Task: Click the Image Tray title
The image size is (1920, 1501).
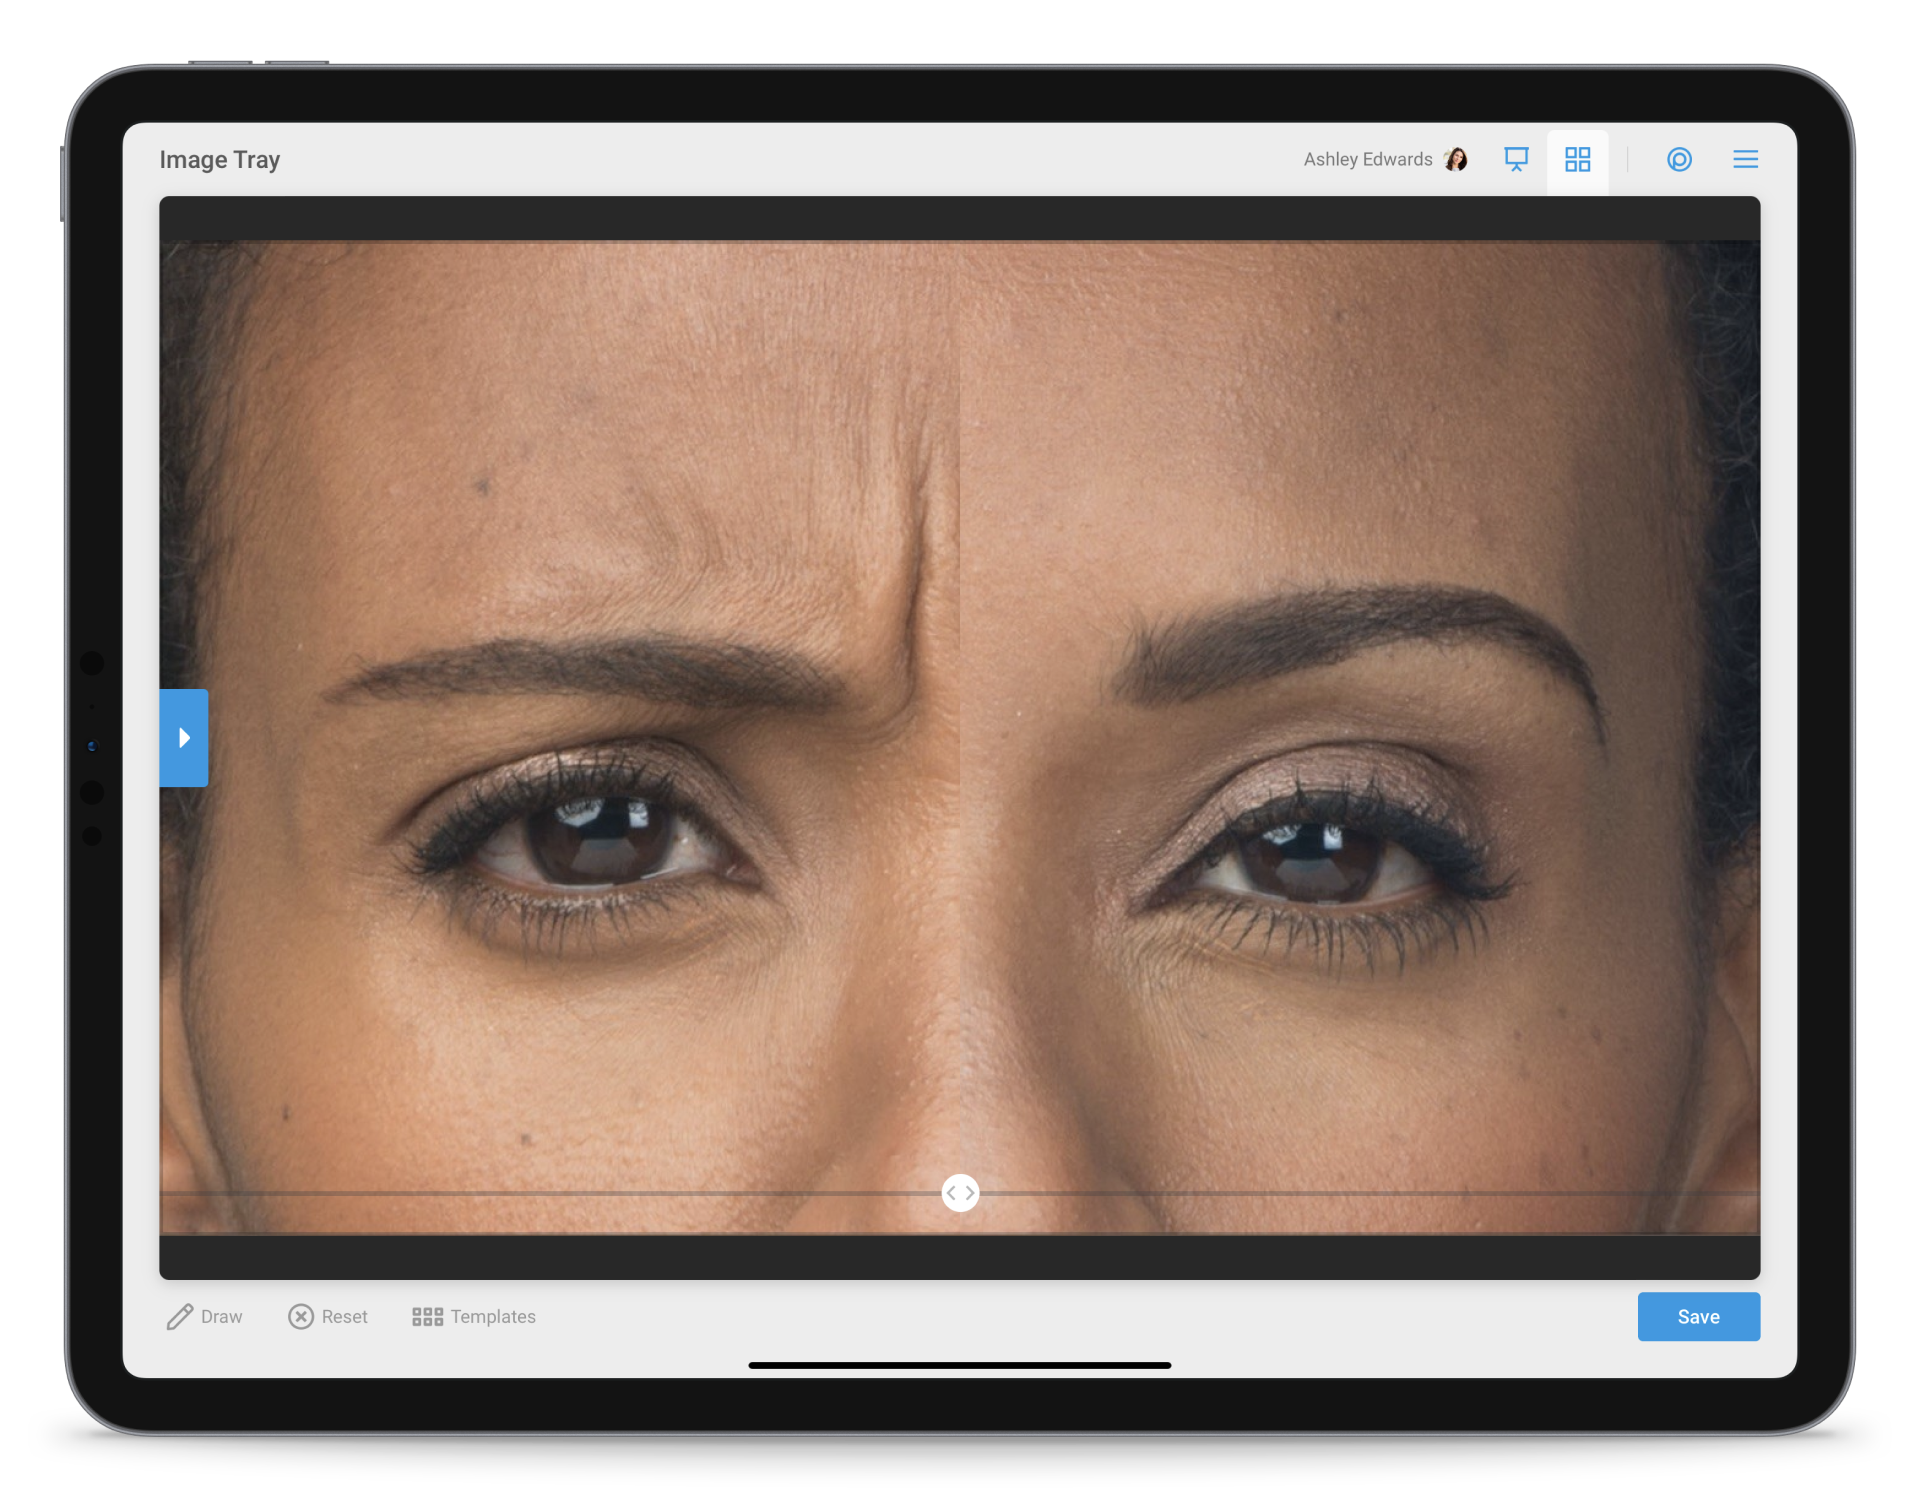Action: [220, 160]
